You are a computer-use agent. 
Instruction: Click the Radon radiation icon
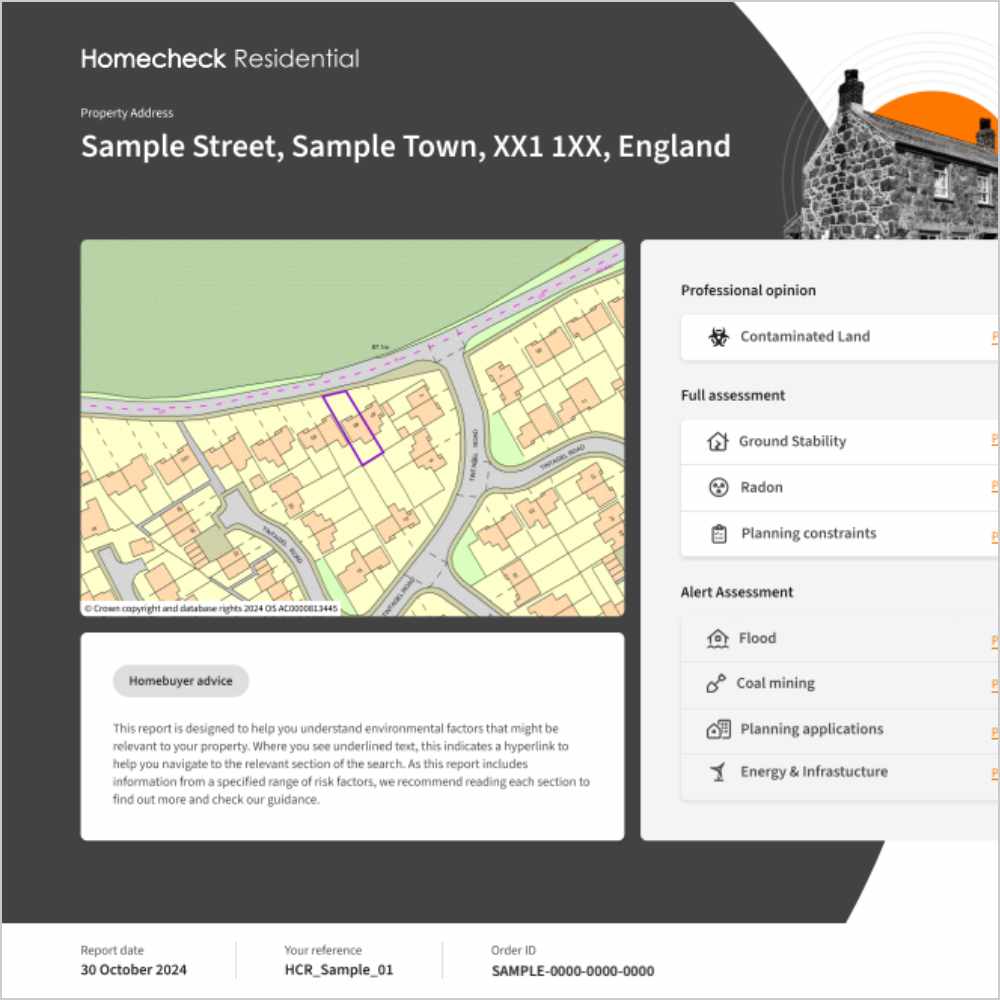[719, 487]
